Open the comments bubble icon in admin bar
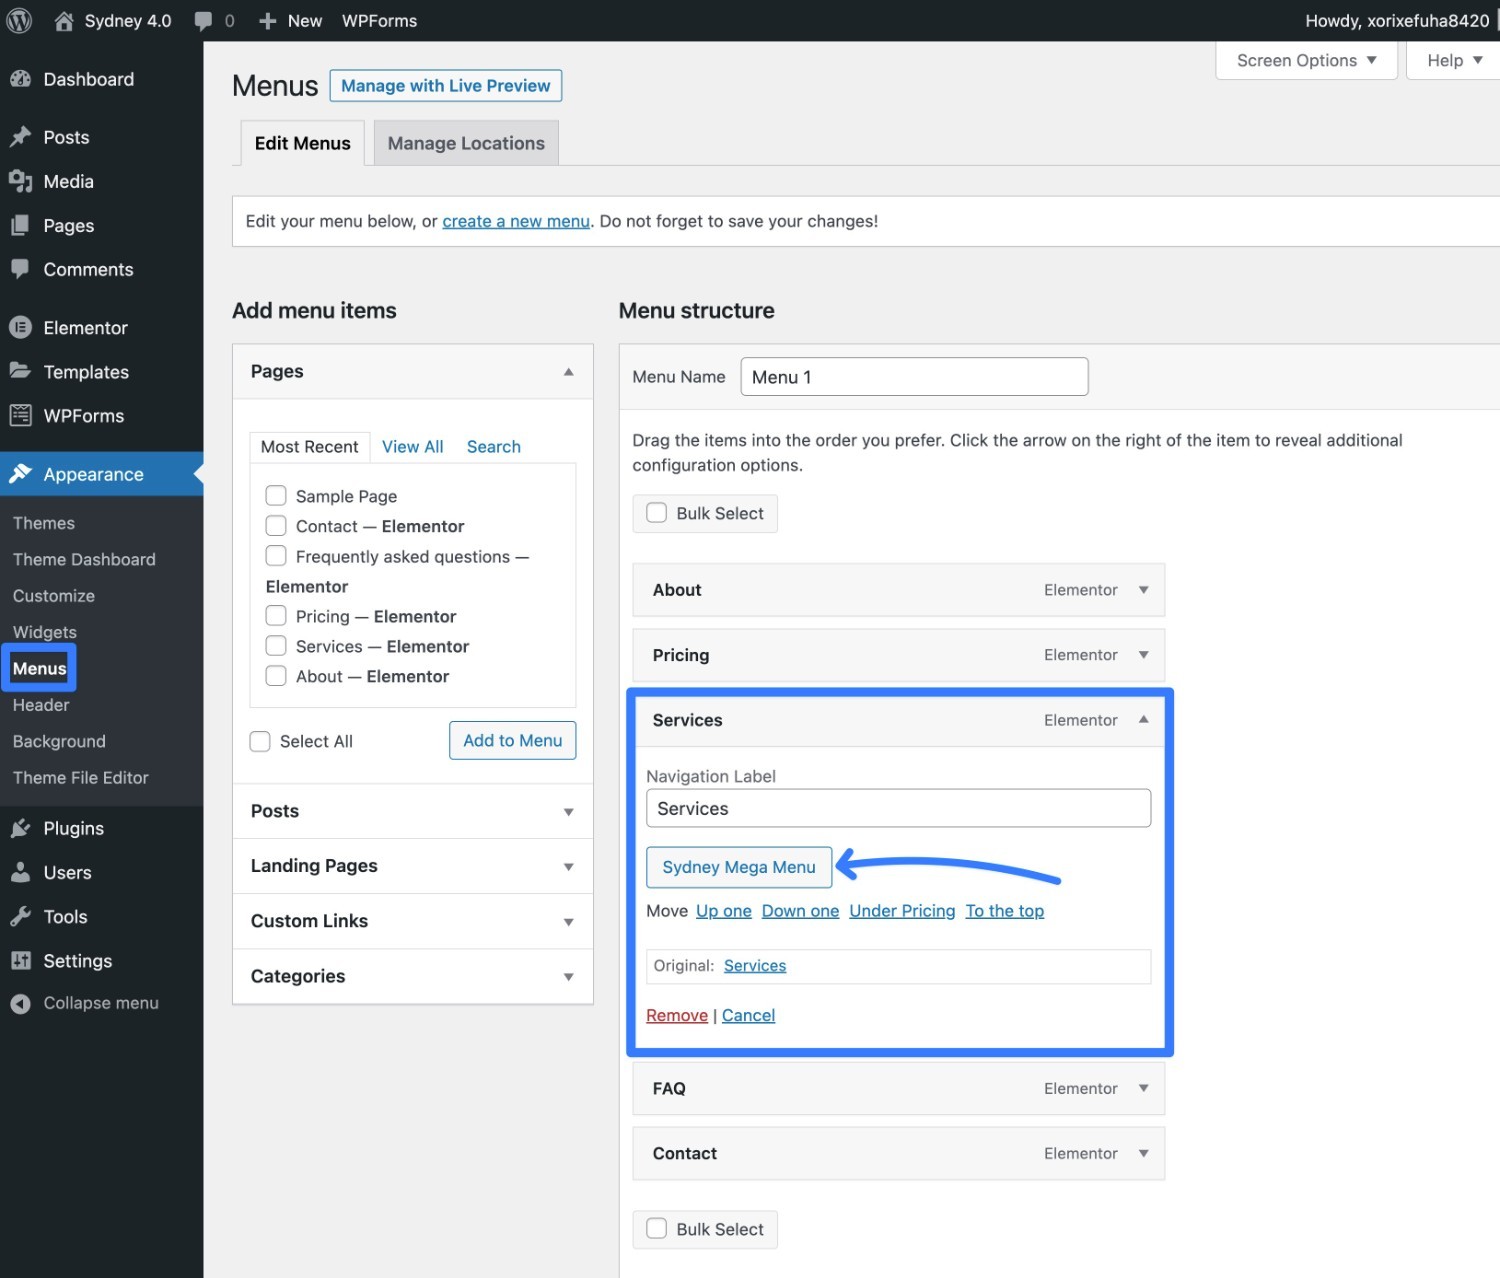This screenshot has height=1278, width=1500. (x=203, y=21)
